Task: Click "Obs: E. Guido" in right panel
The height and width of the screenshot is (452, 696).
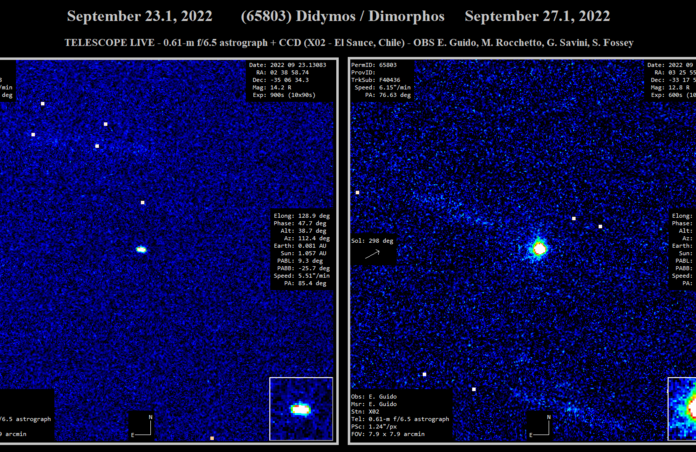Action: 374,396
